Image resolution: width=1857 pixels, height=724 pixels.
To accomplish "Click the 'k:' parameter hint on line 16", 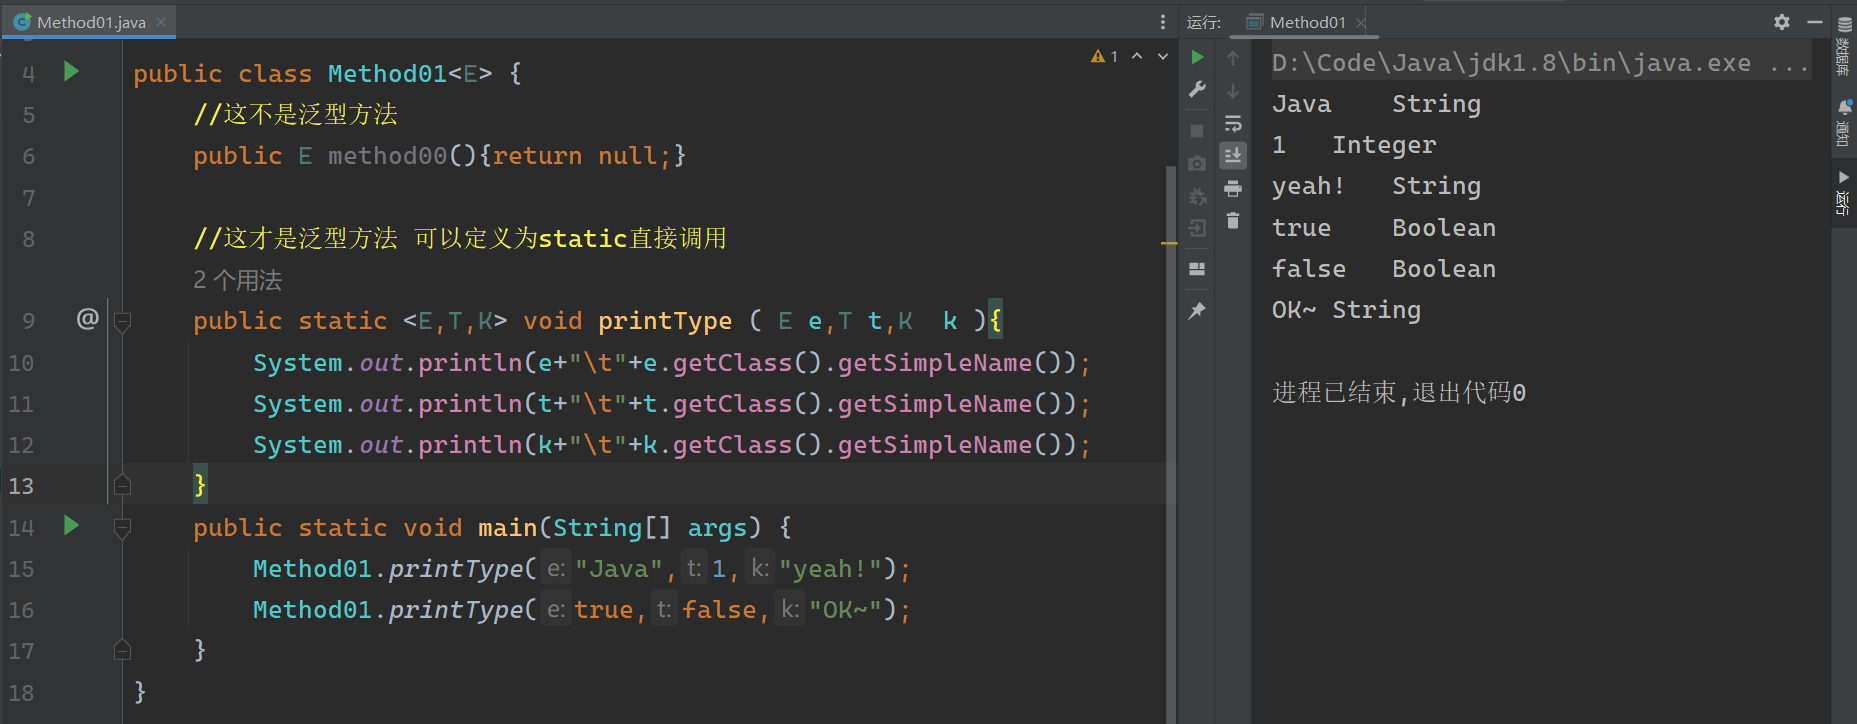I will (790, 610).
